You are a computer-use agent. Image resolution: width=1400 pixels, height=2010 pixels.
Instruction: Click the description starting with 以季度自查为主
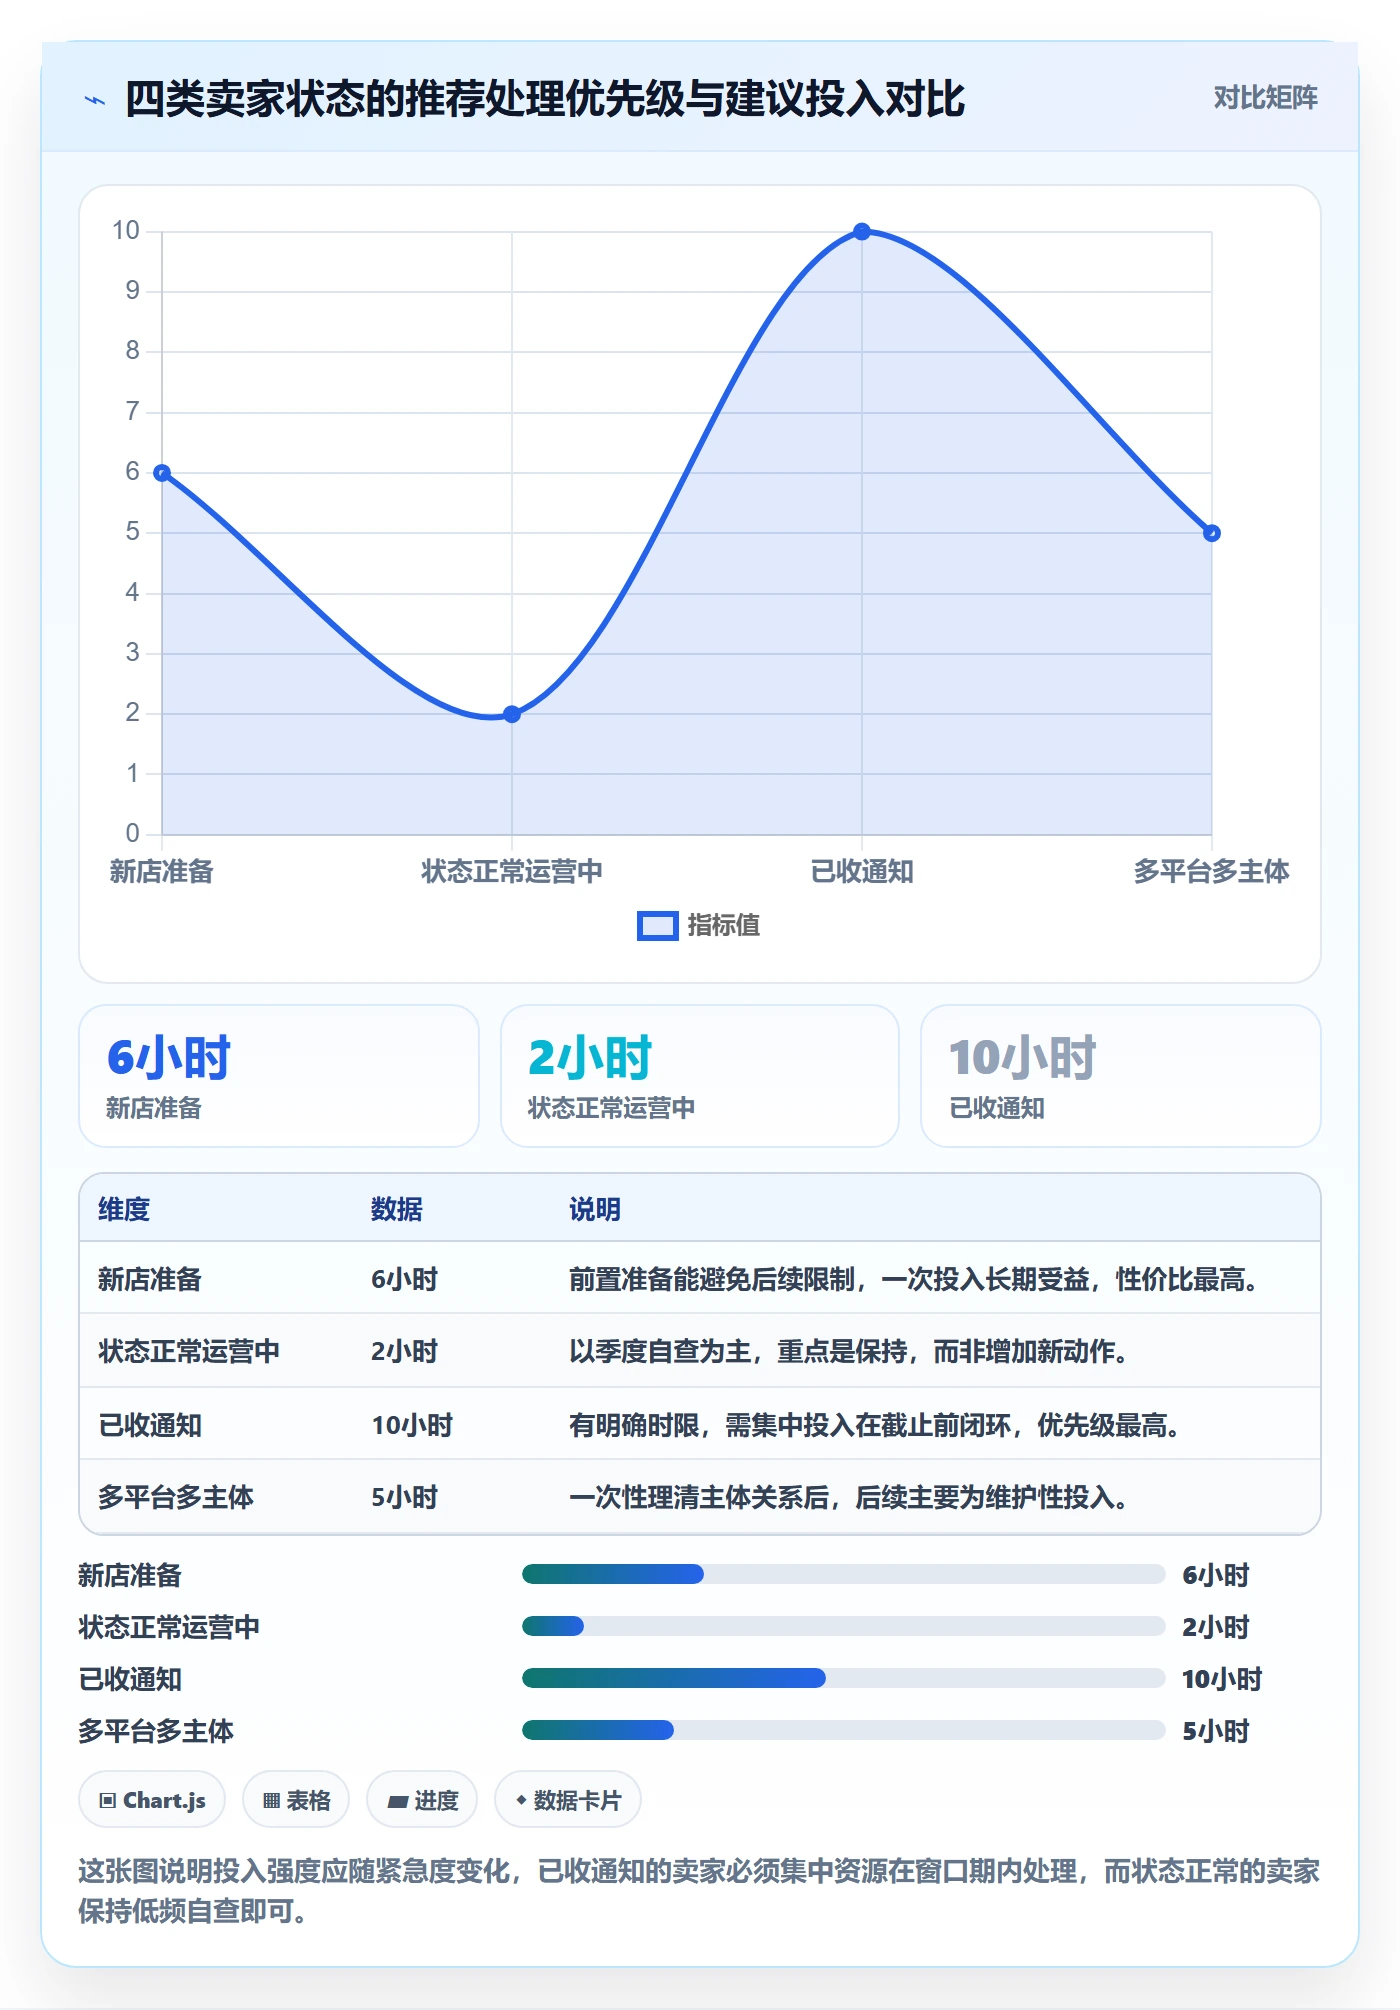(849, 1351)
